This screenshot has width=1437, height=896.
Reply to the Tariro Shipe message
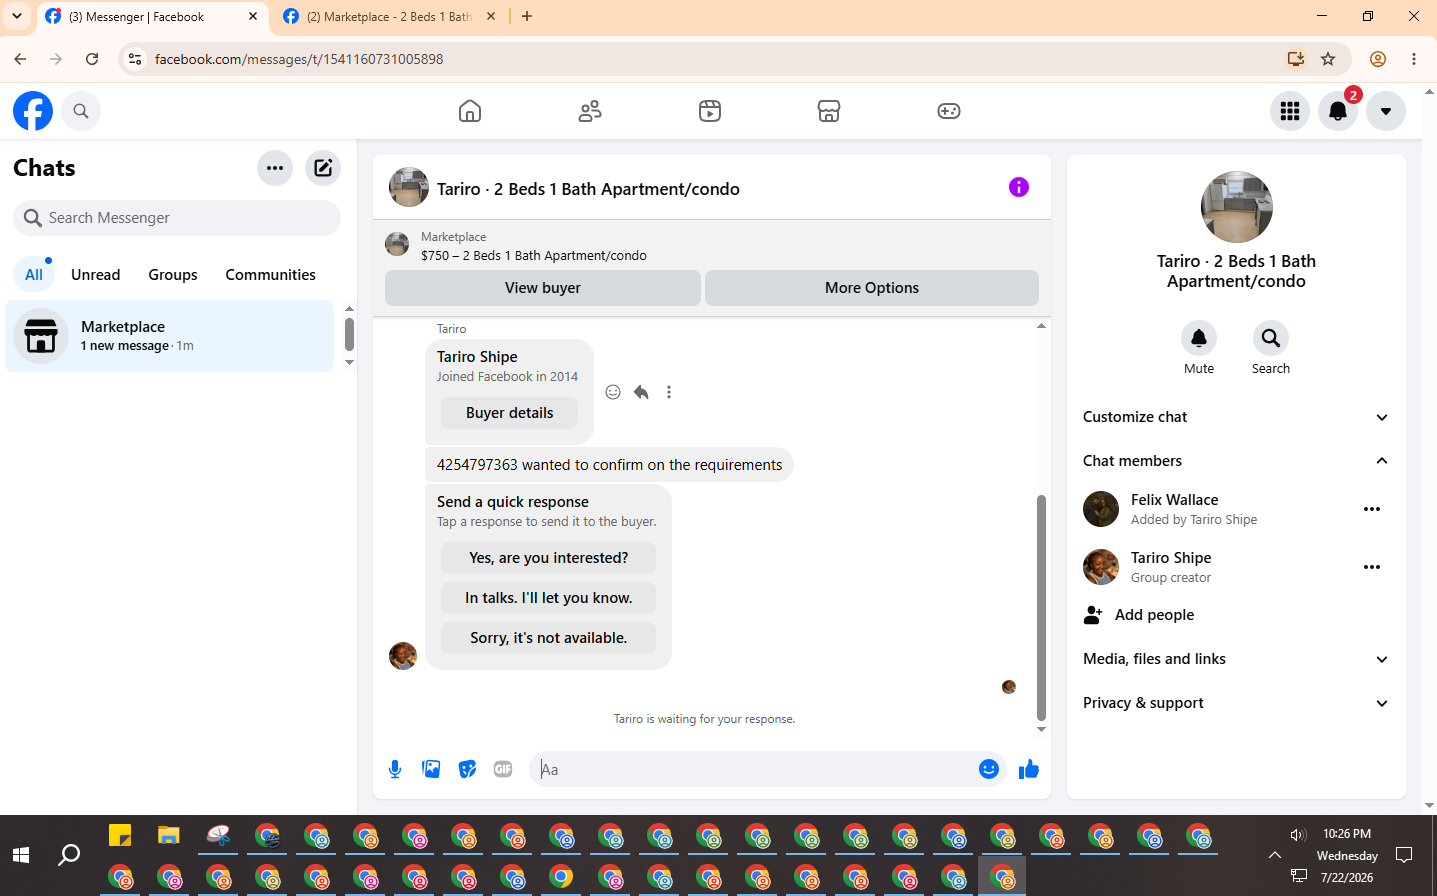pyautogui.click(x=641, y=392)
